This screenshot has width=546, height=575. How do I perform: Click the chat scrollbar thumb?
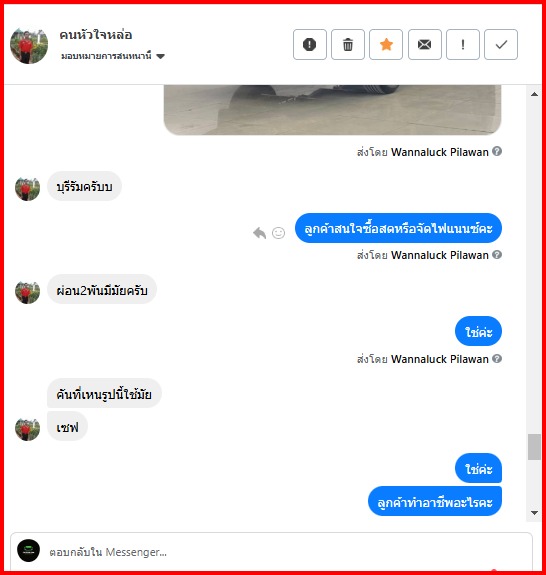[534, 447]
